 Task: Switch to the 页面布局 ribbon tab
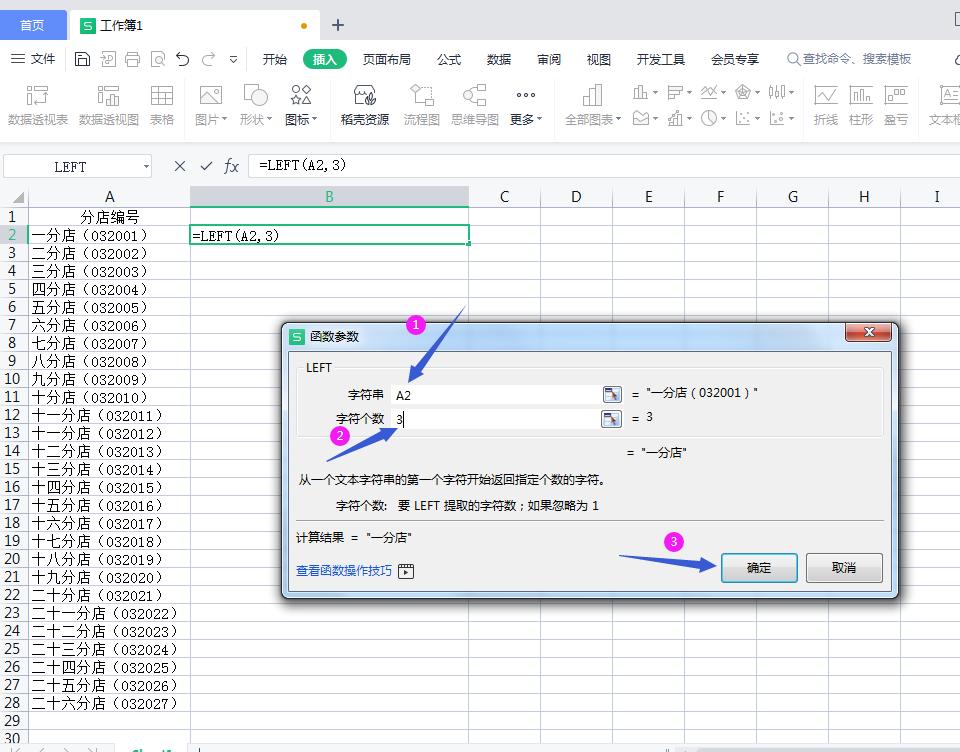pos(386,59)
